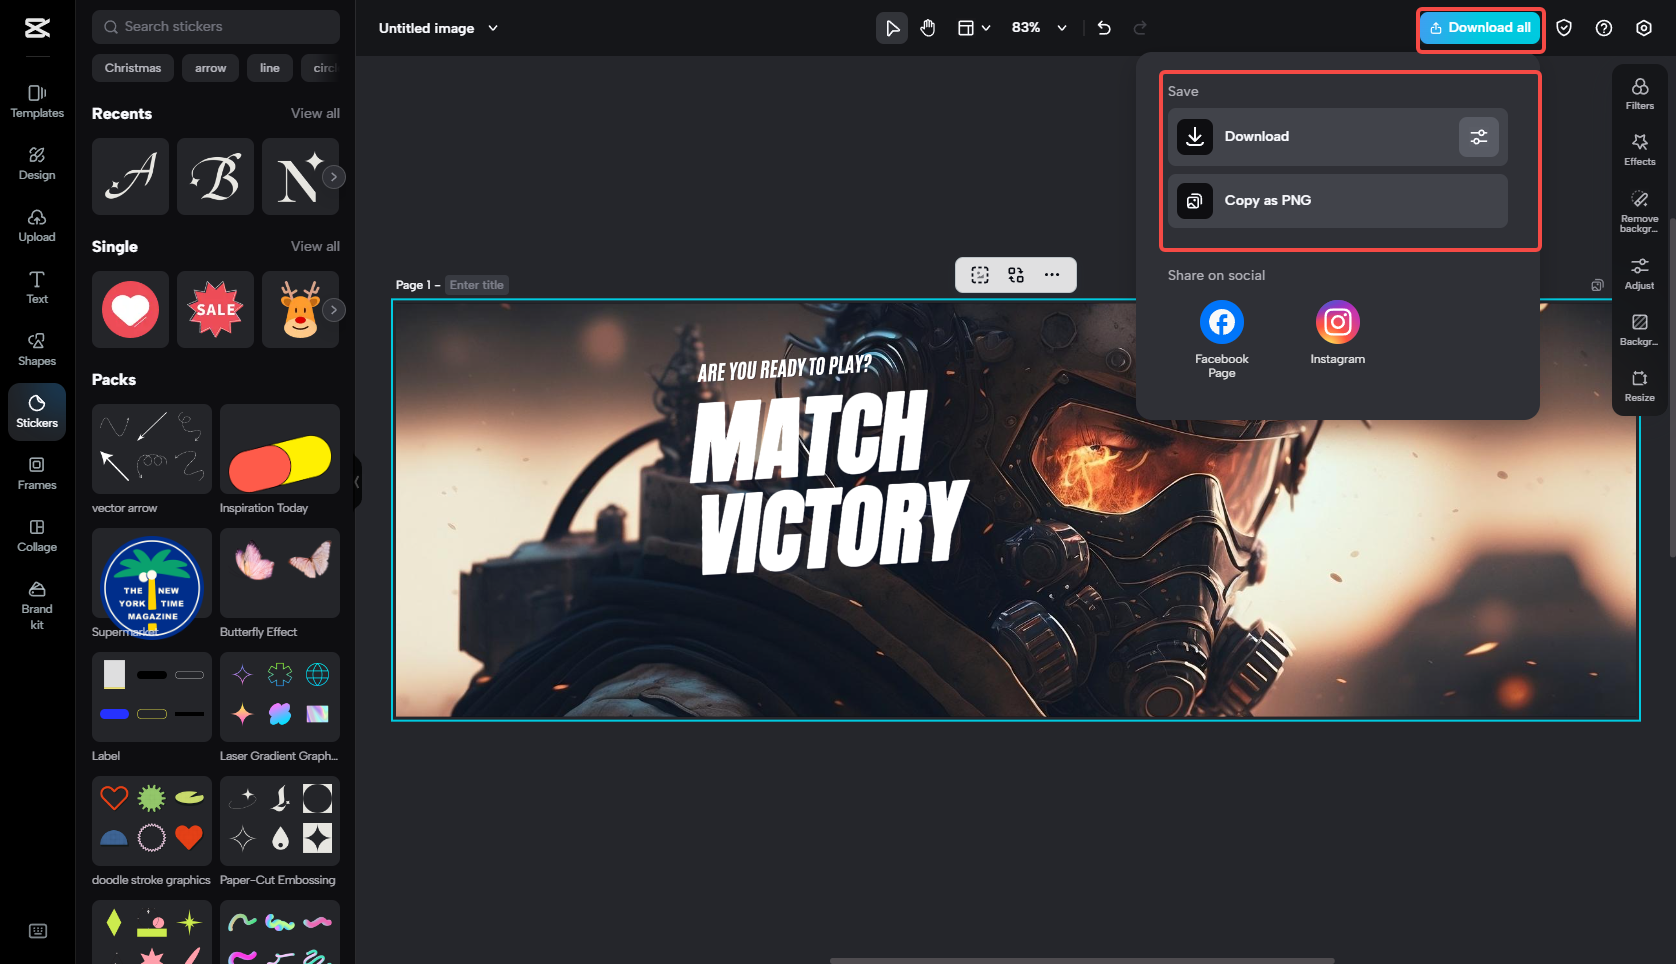
Task: Insert the letter A recent sticker
Action: click(130, 177)
